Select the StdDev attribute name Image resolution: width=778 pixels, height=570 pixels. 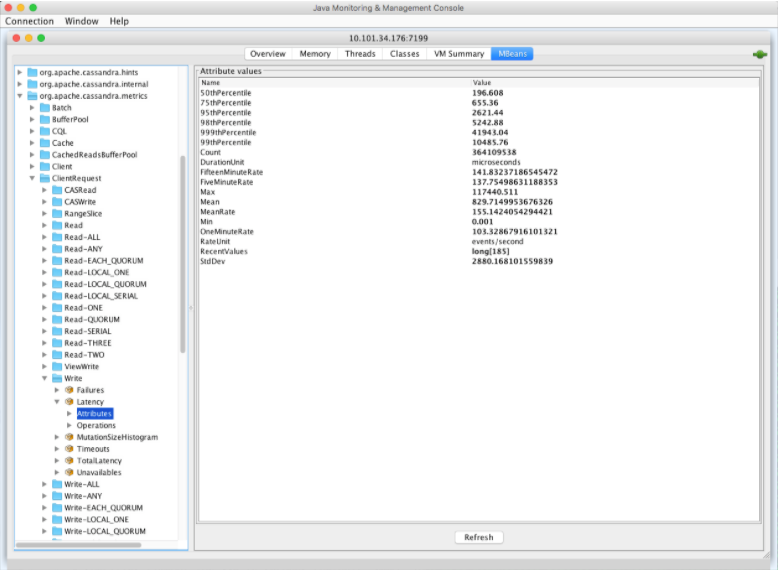click(x=212, y=261)
